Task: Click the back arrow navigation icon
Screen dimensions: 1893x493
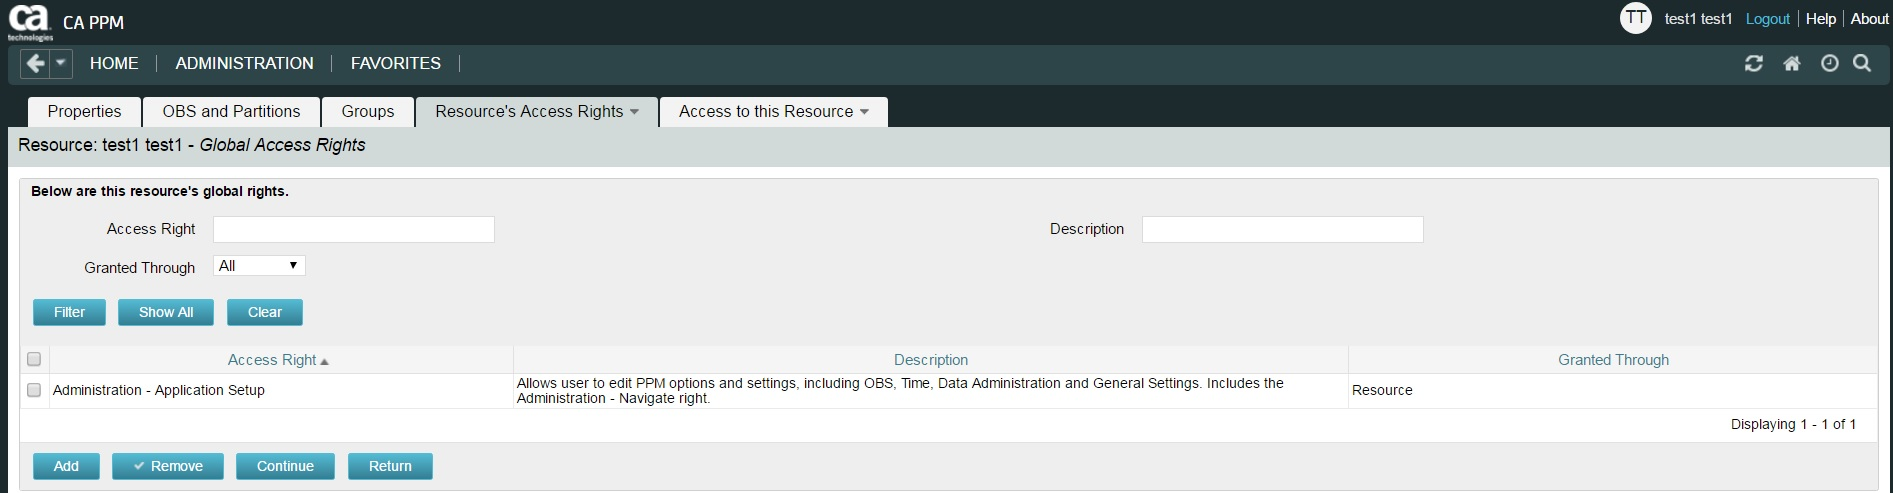Action: (x=35, y=64)
